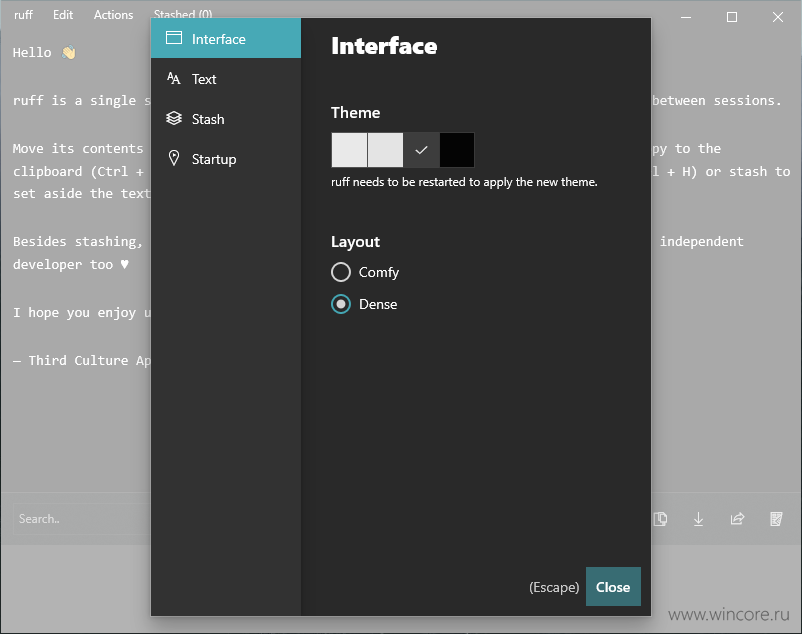The width and height of the screenshot is (802, 634).
Task: Close the ruff window with X
Action: [778, 17]
